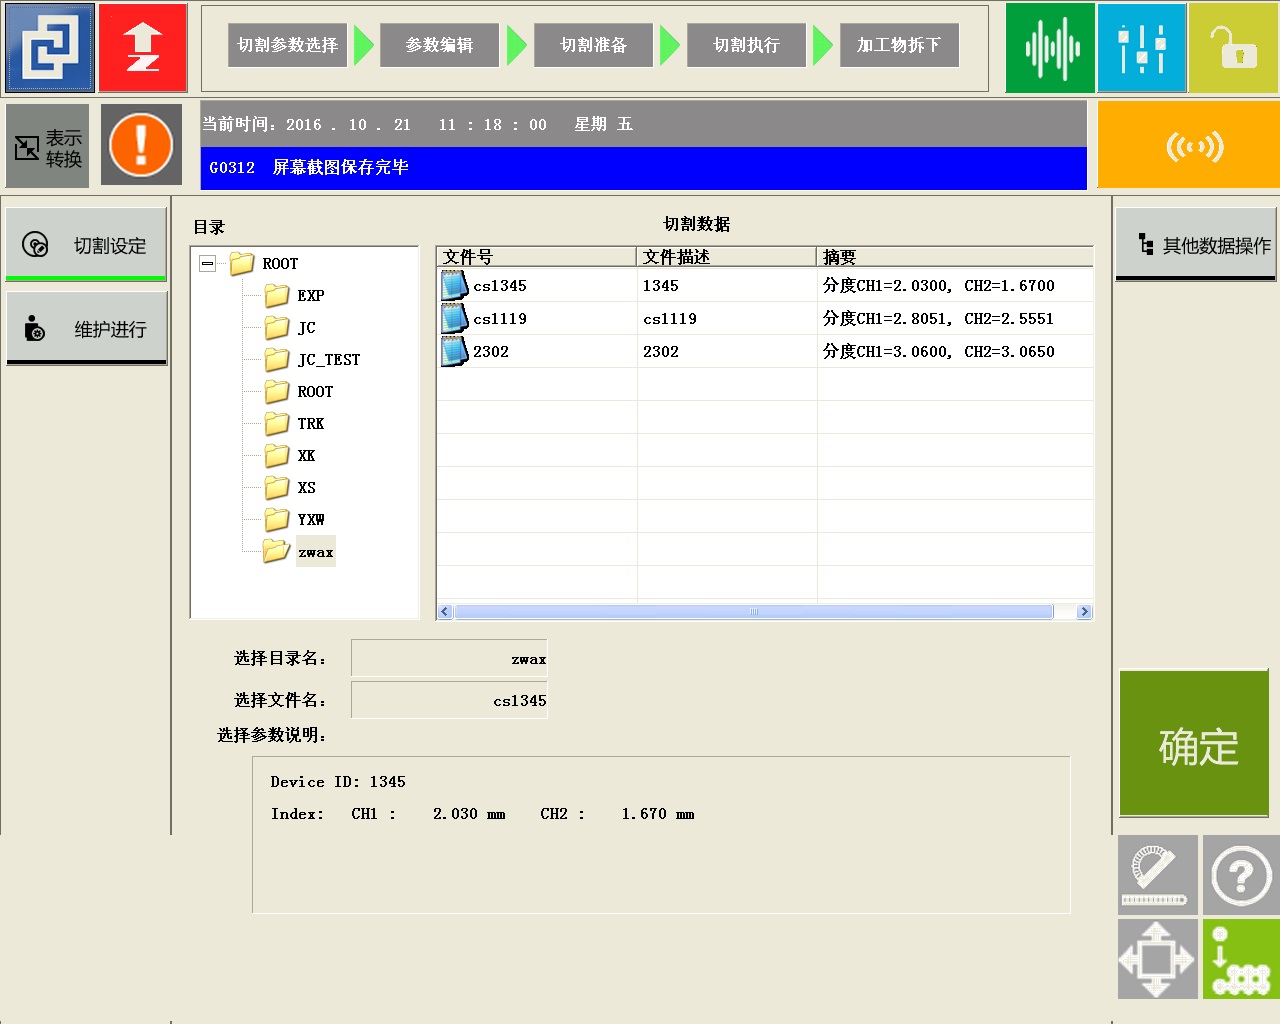
Task: Click the four-way arrow move icon
Action: pyautogui.click(x=1157, y=959)
